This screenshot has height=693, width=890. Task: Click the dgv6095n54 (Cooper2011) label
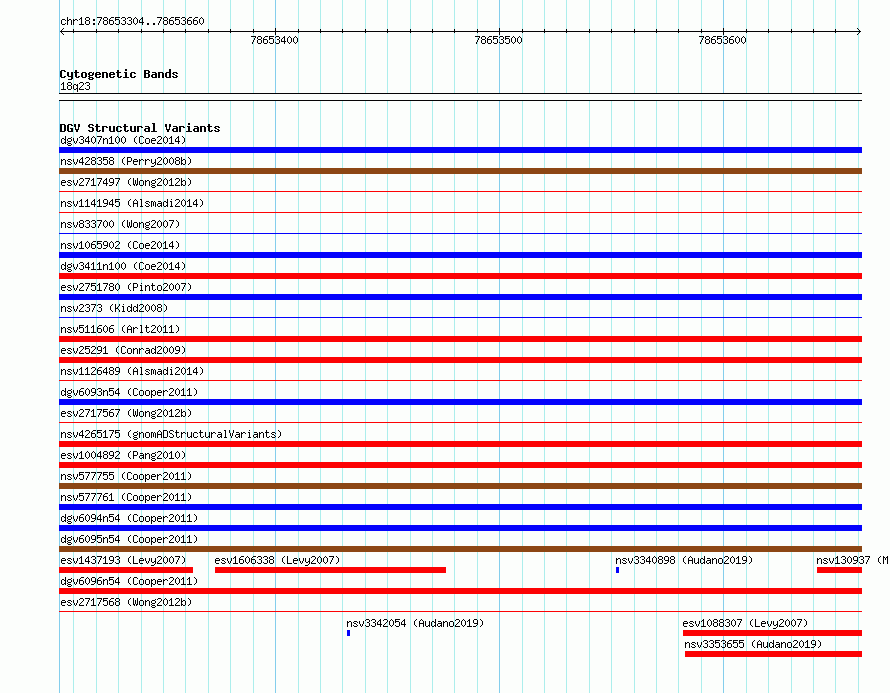coord(129,539)
